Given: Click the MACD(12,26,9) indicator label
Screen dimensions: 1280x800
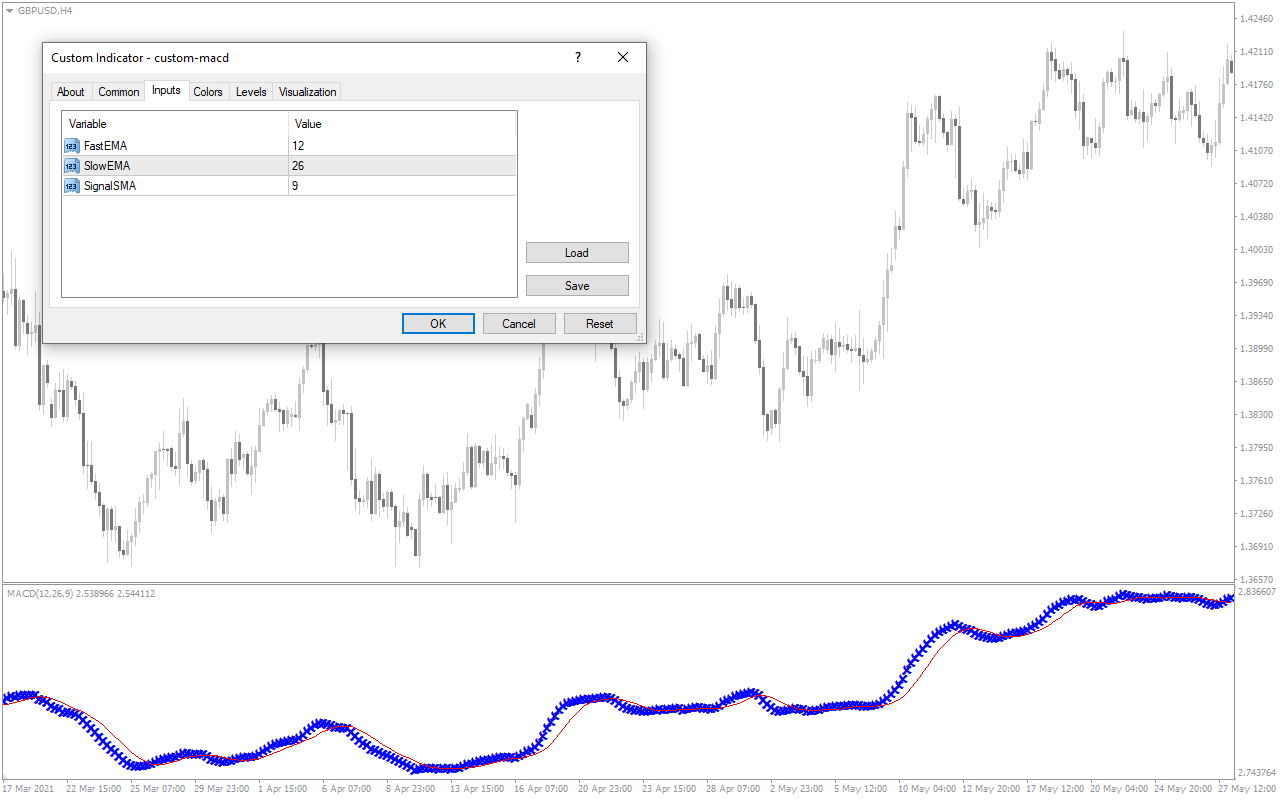Looking at the screenshot, I should coord(81,594).
